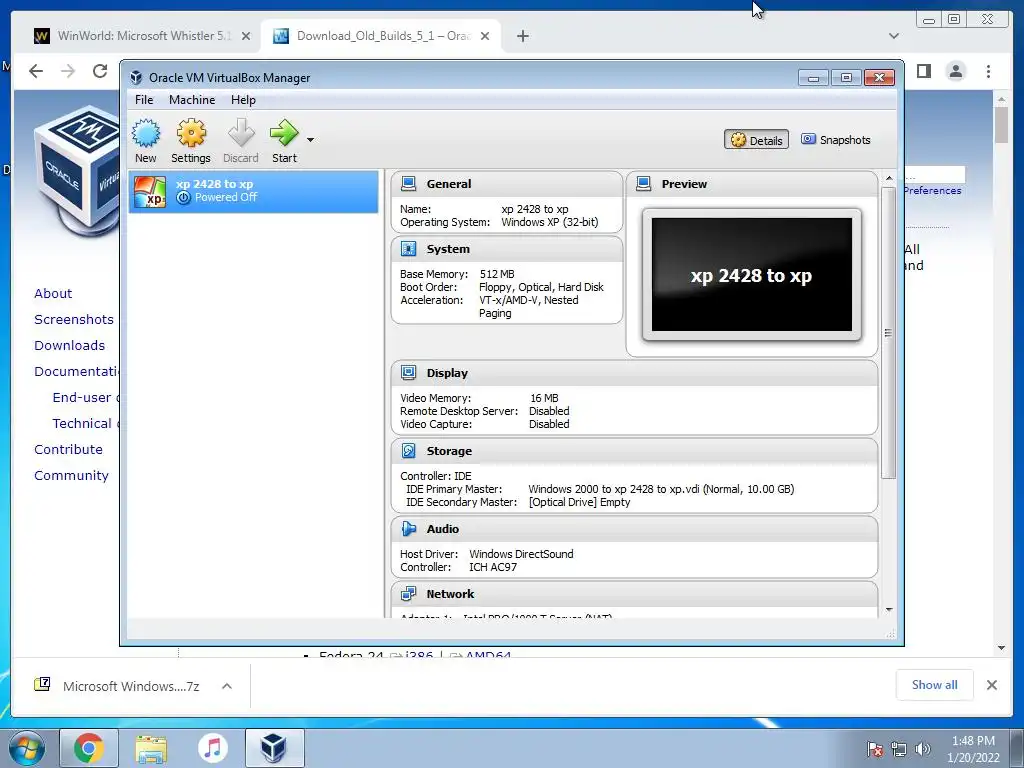Screen dimensions: 1024x768
Task: Open Chrome three-dot menu
Action: tap(989, 71)
